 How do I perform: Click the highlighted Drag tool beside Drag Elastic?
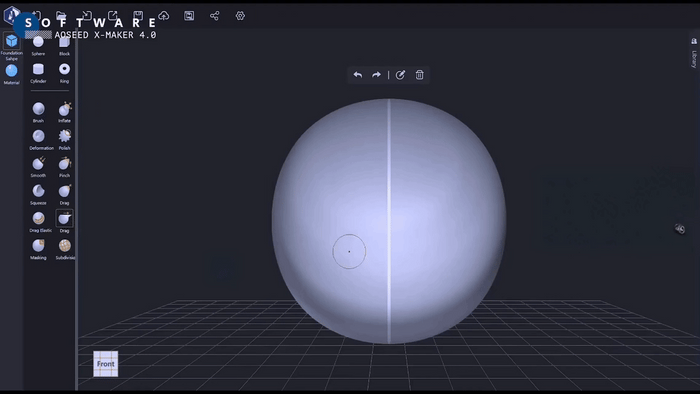64,222
